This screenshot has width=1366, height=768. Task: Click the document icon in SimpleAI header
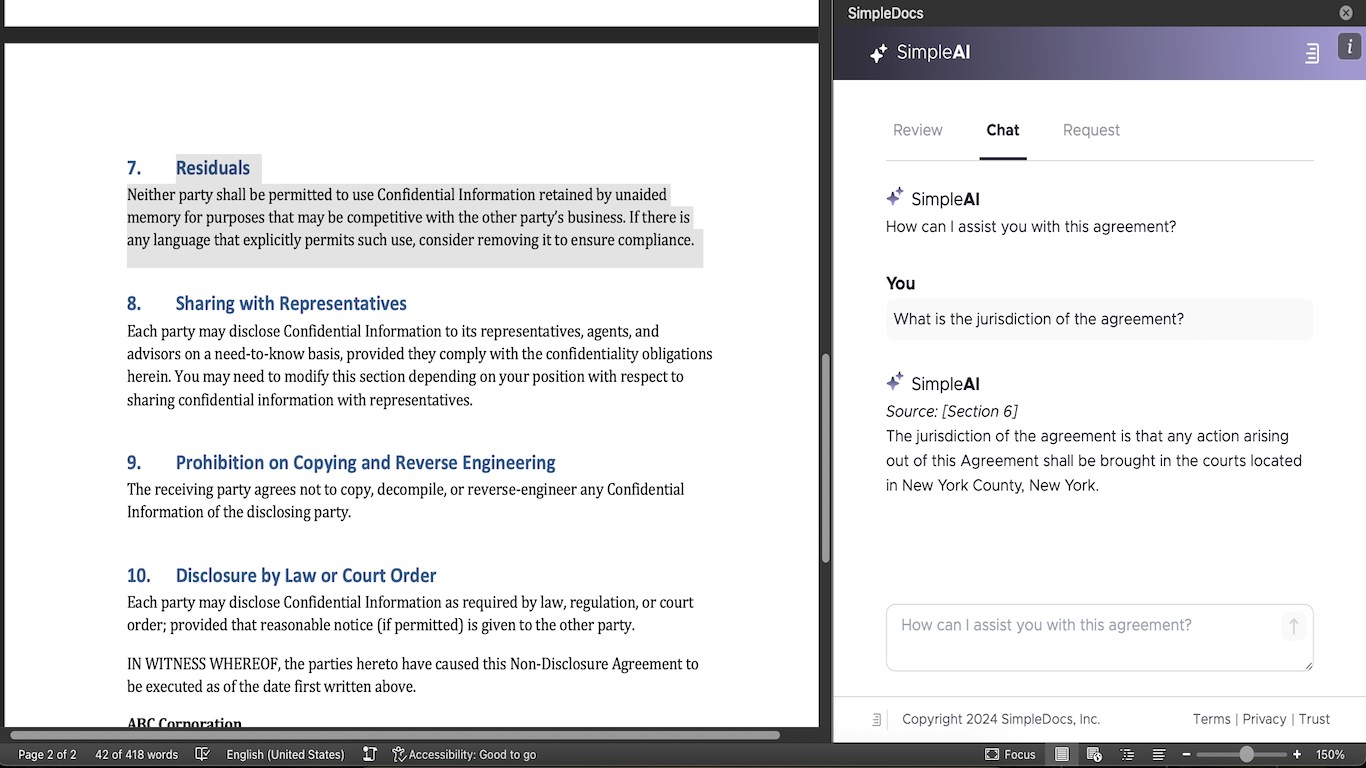(x=1312, y=53)
